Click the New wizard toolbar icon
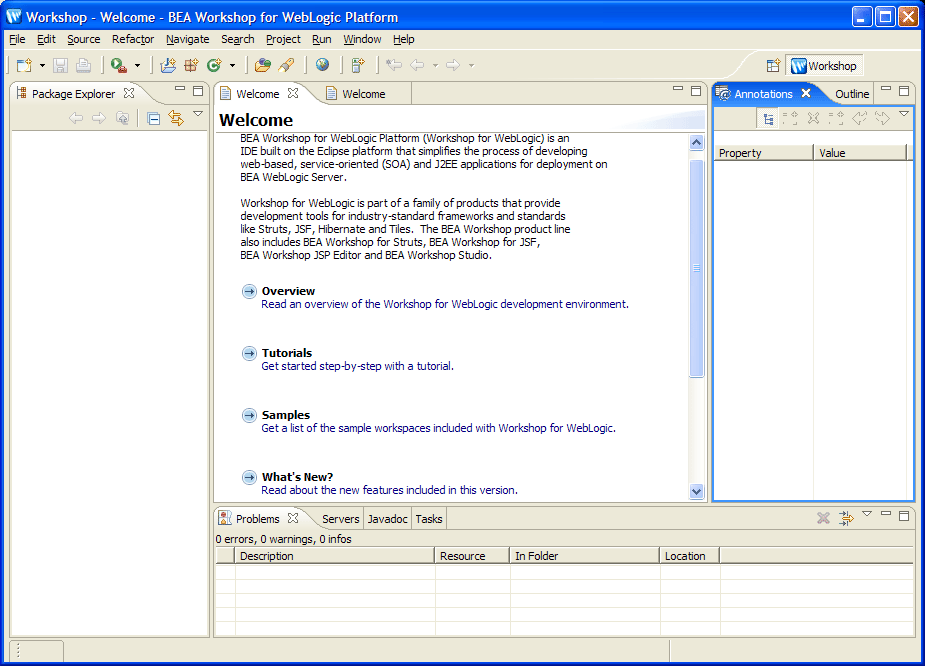The image size is (925, 666). 24,65
